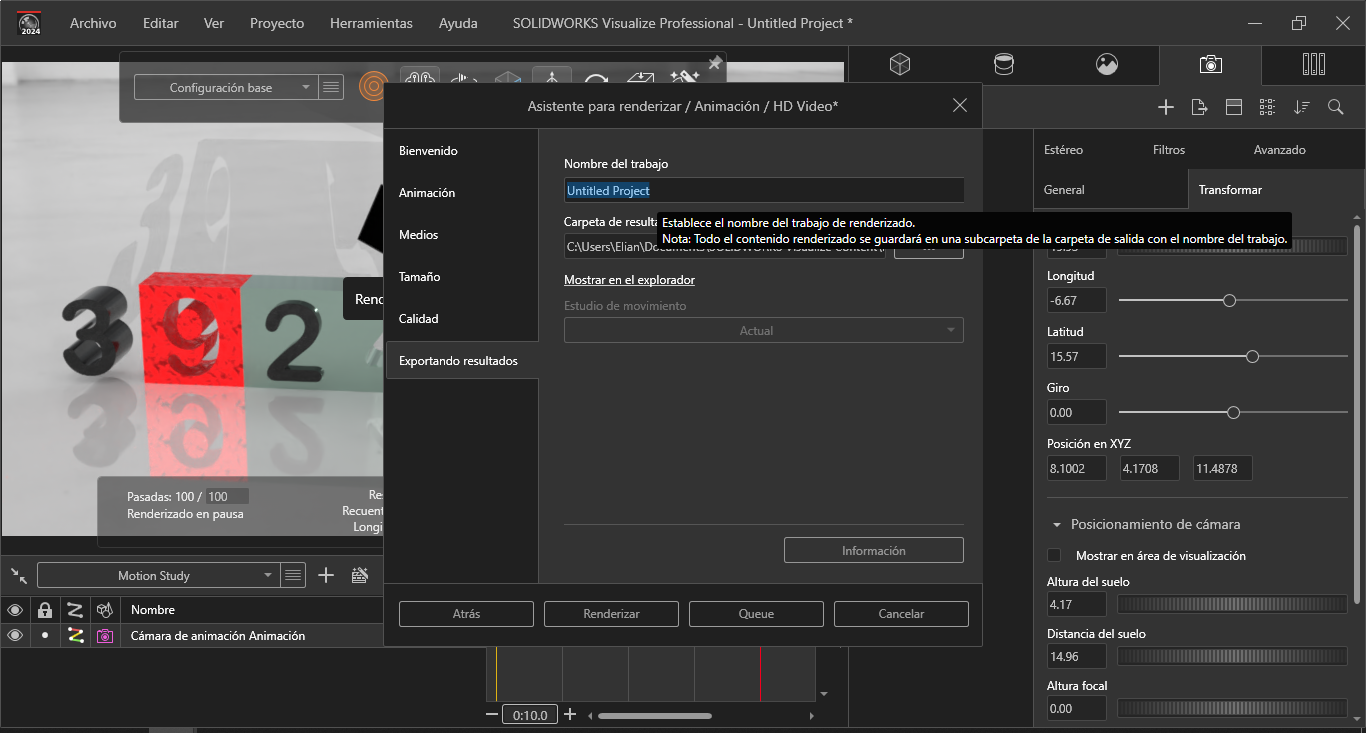Toggle the split panel layout icon
The width and height of the screenshot is (1366, 733).
(1234, 107)
